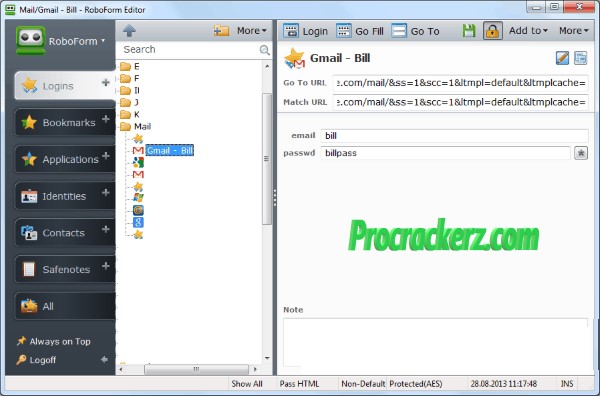Click Protected(AES) in status bar
The height and width of the screenshot is (396, 600).
tap(416, 384)
